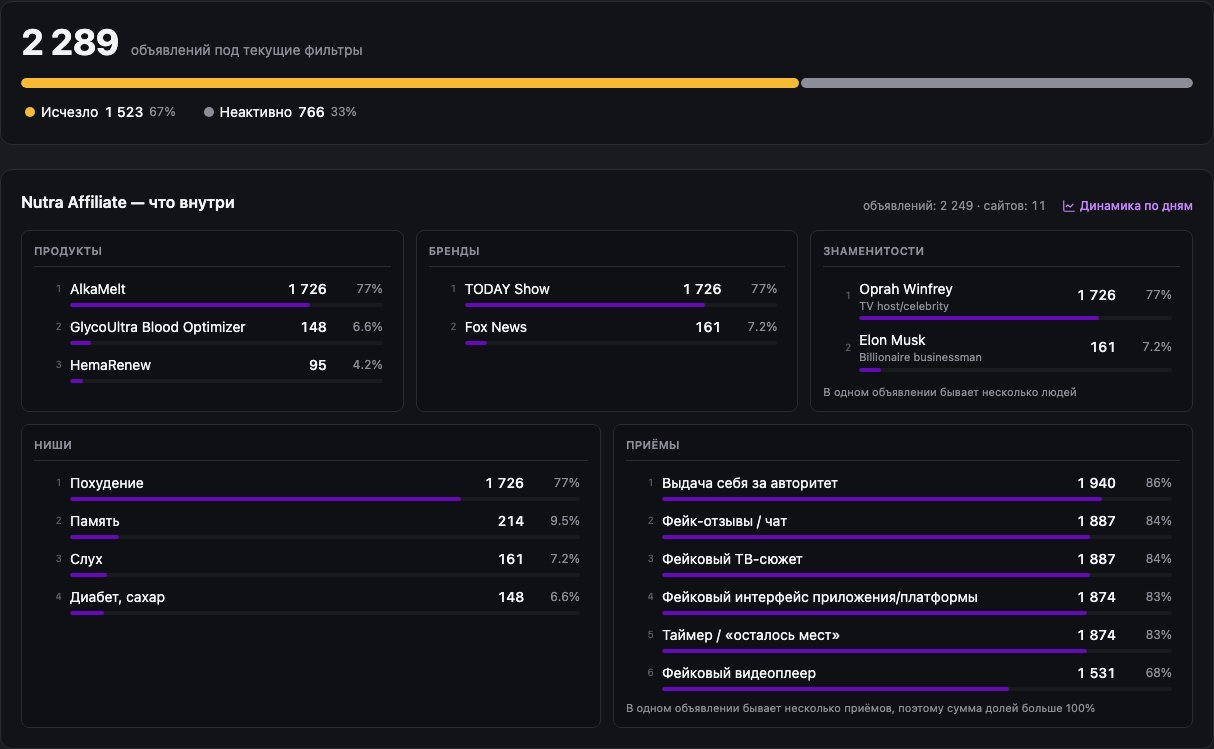This screenshot has width=1214, height=749.
Task: Click the «Nutra Affiliate — что внутри» heading
Action: pos(128,203)
